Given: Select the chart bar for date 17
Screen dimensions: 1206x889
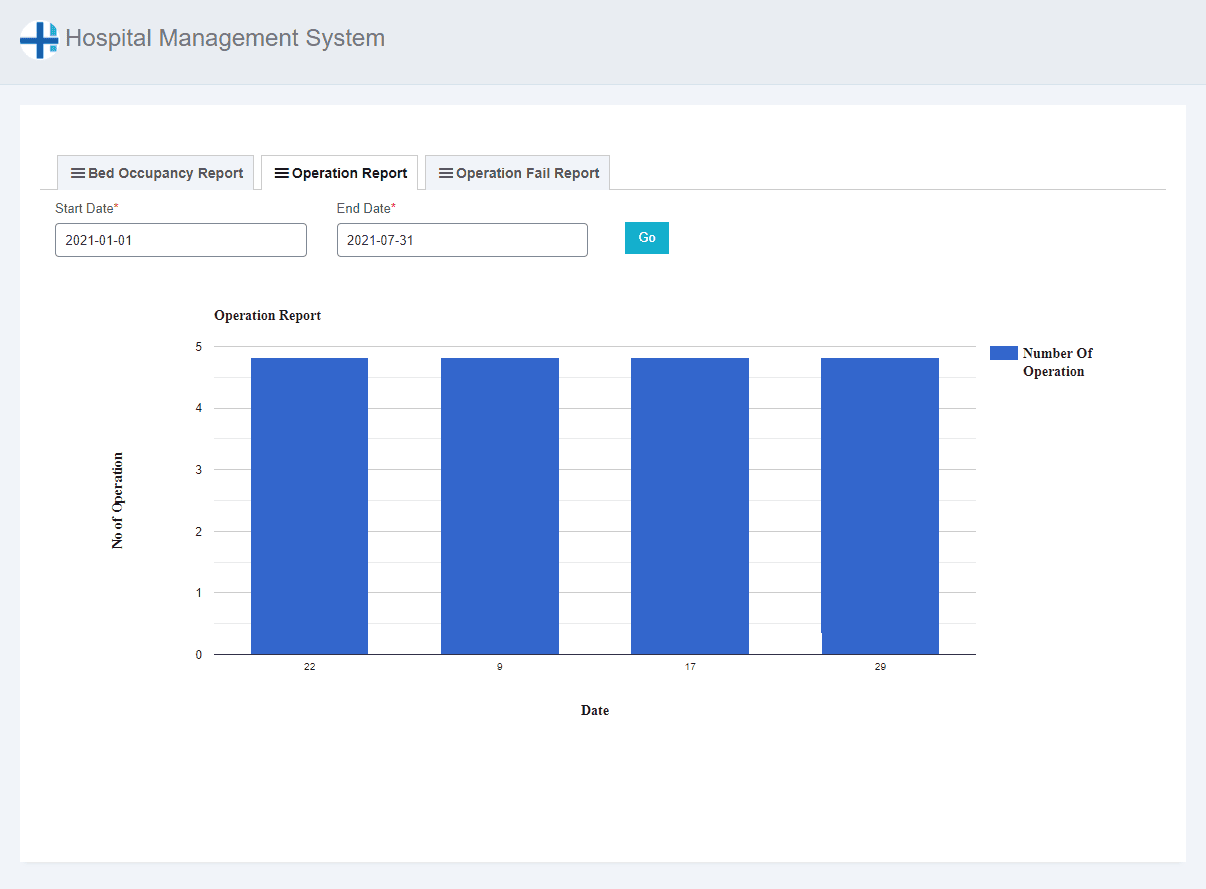Looking at the screenshot, I should click(689, 506).
